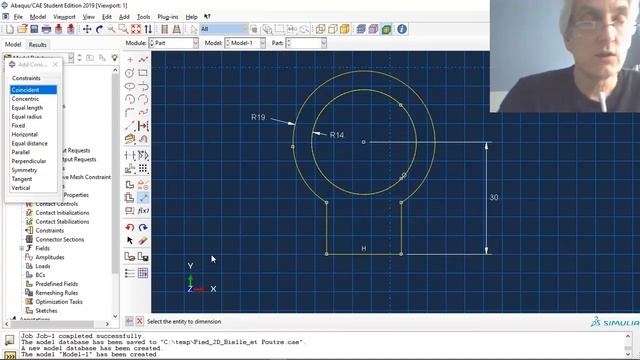Open the Model menu
Screen dimensions: 640x360
coord(38,17)
